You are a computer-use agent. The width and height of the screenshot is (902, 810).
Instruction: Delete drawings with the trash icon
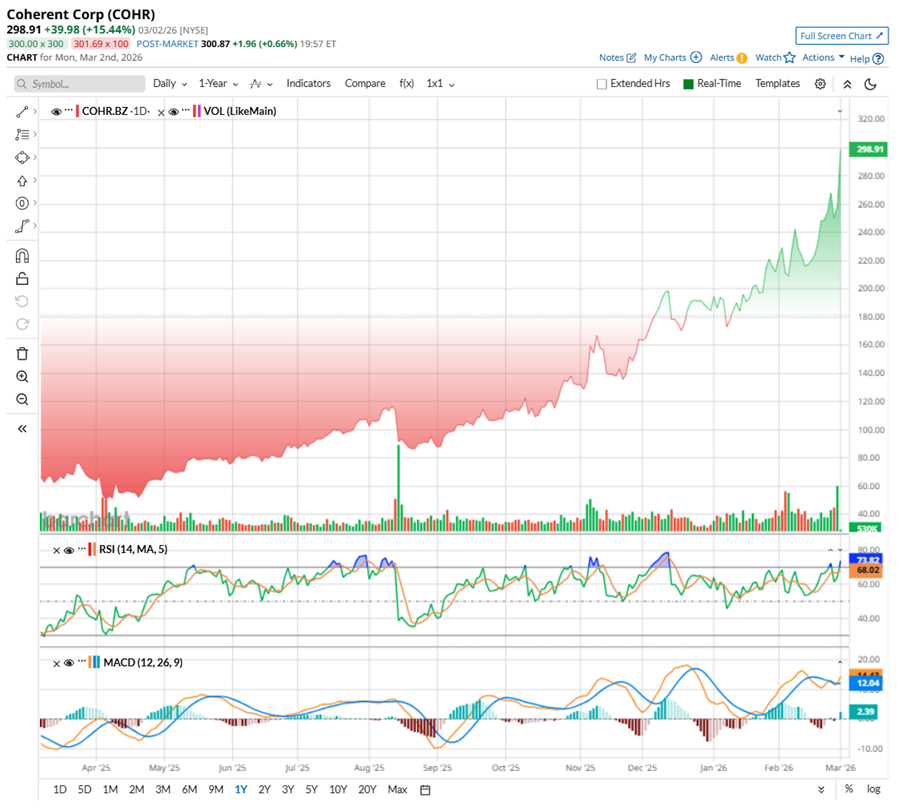[x=22, y=354]
